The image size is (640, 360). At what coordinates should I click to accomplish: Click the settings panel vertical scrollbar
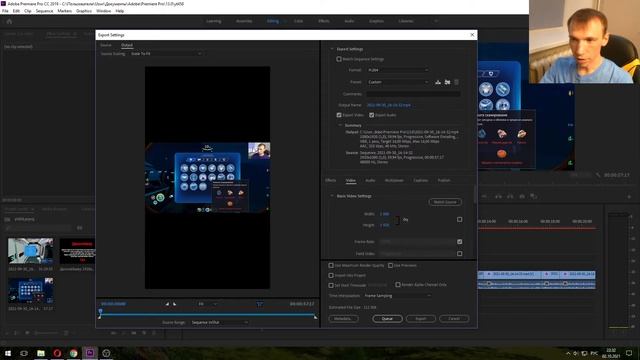475,194
